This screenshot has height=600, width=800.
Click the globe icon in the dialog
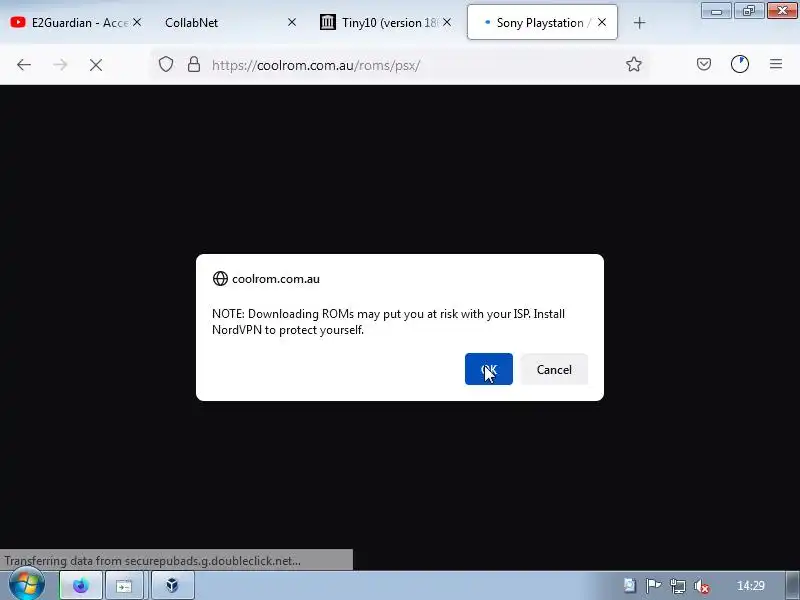point(220,279)
